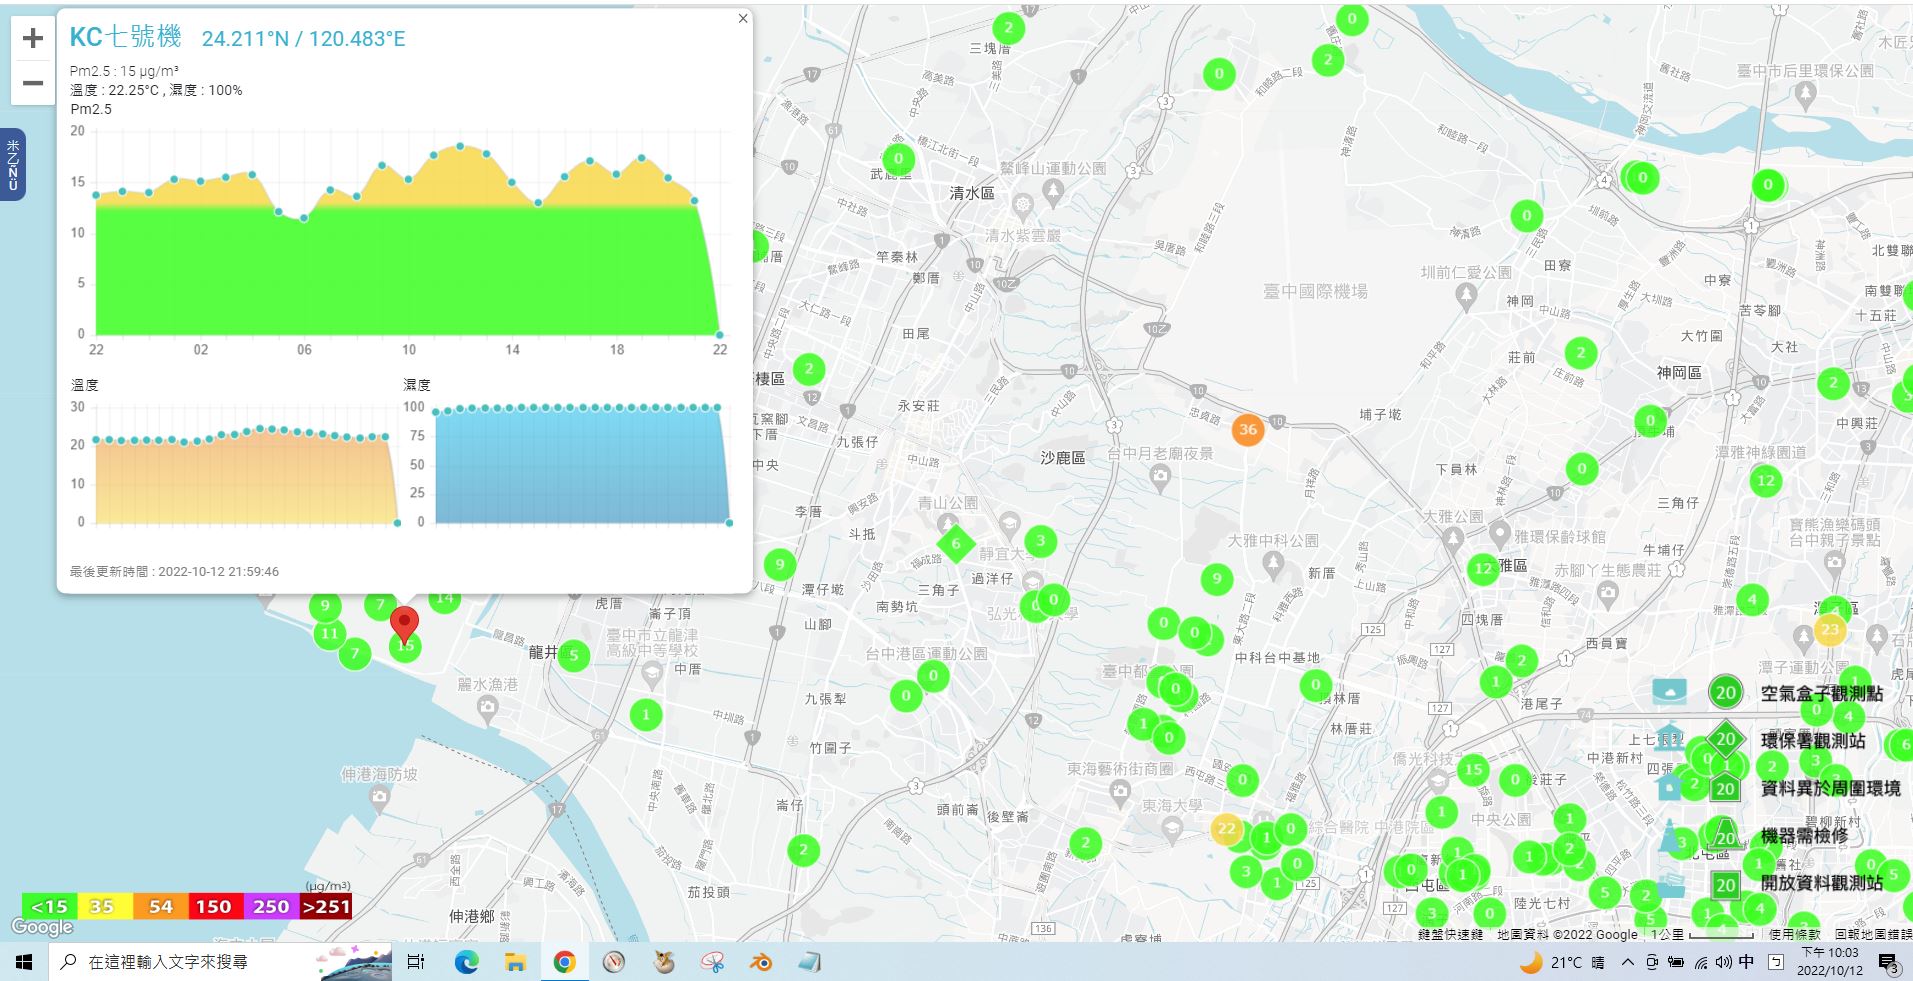
Task: Zoom out the map with minus button
Action: pos(33,83)
